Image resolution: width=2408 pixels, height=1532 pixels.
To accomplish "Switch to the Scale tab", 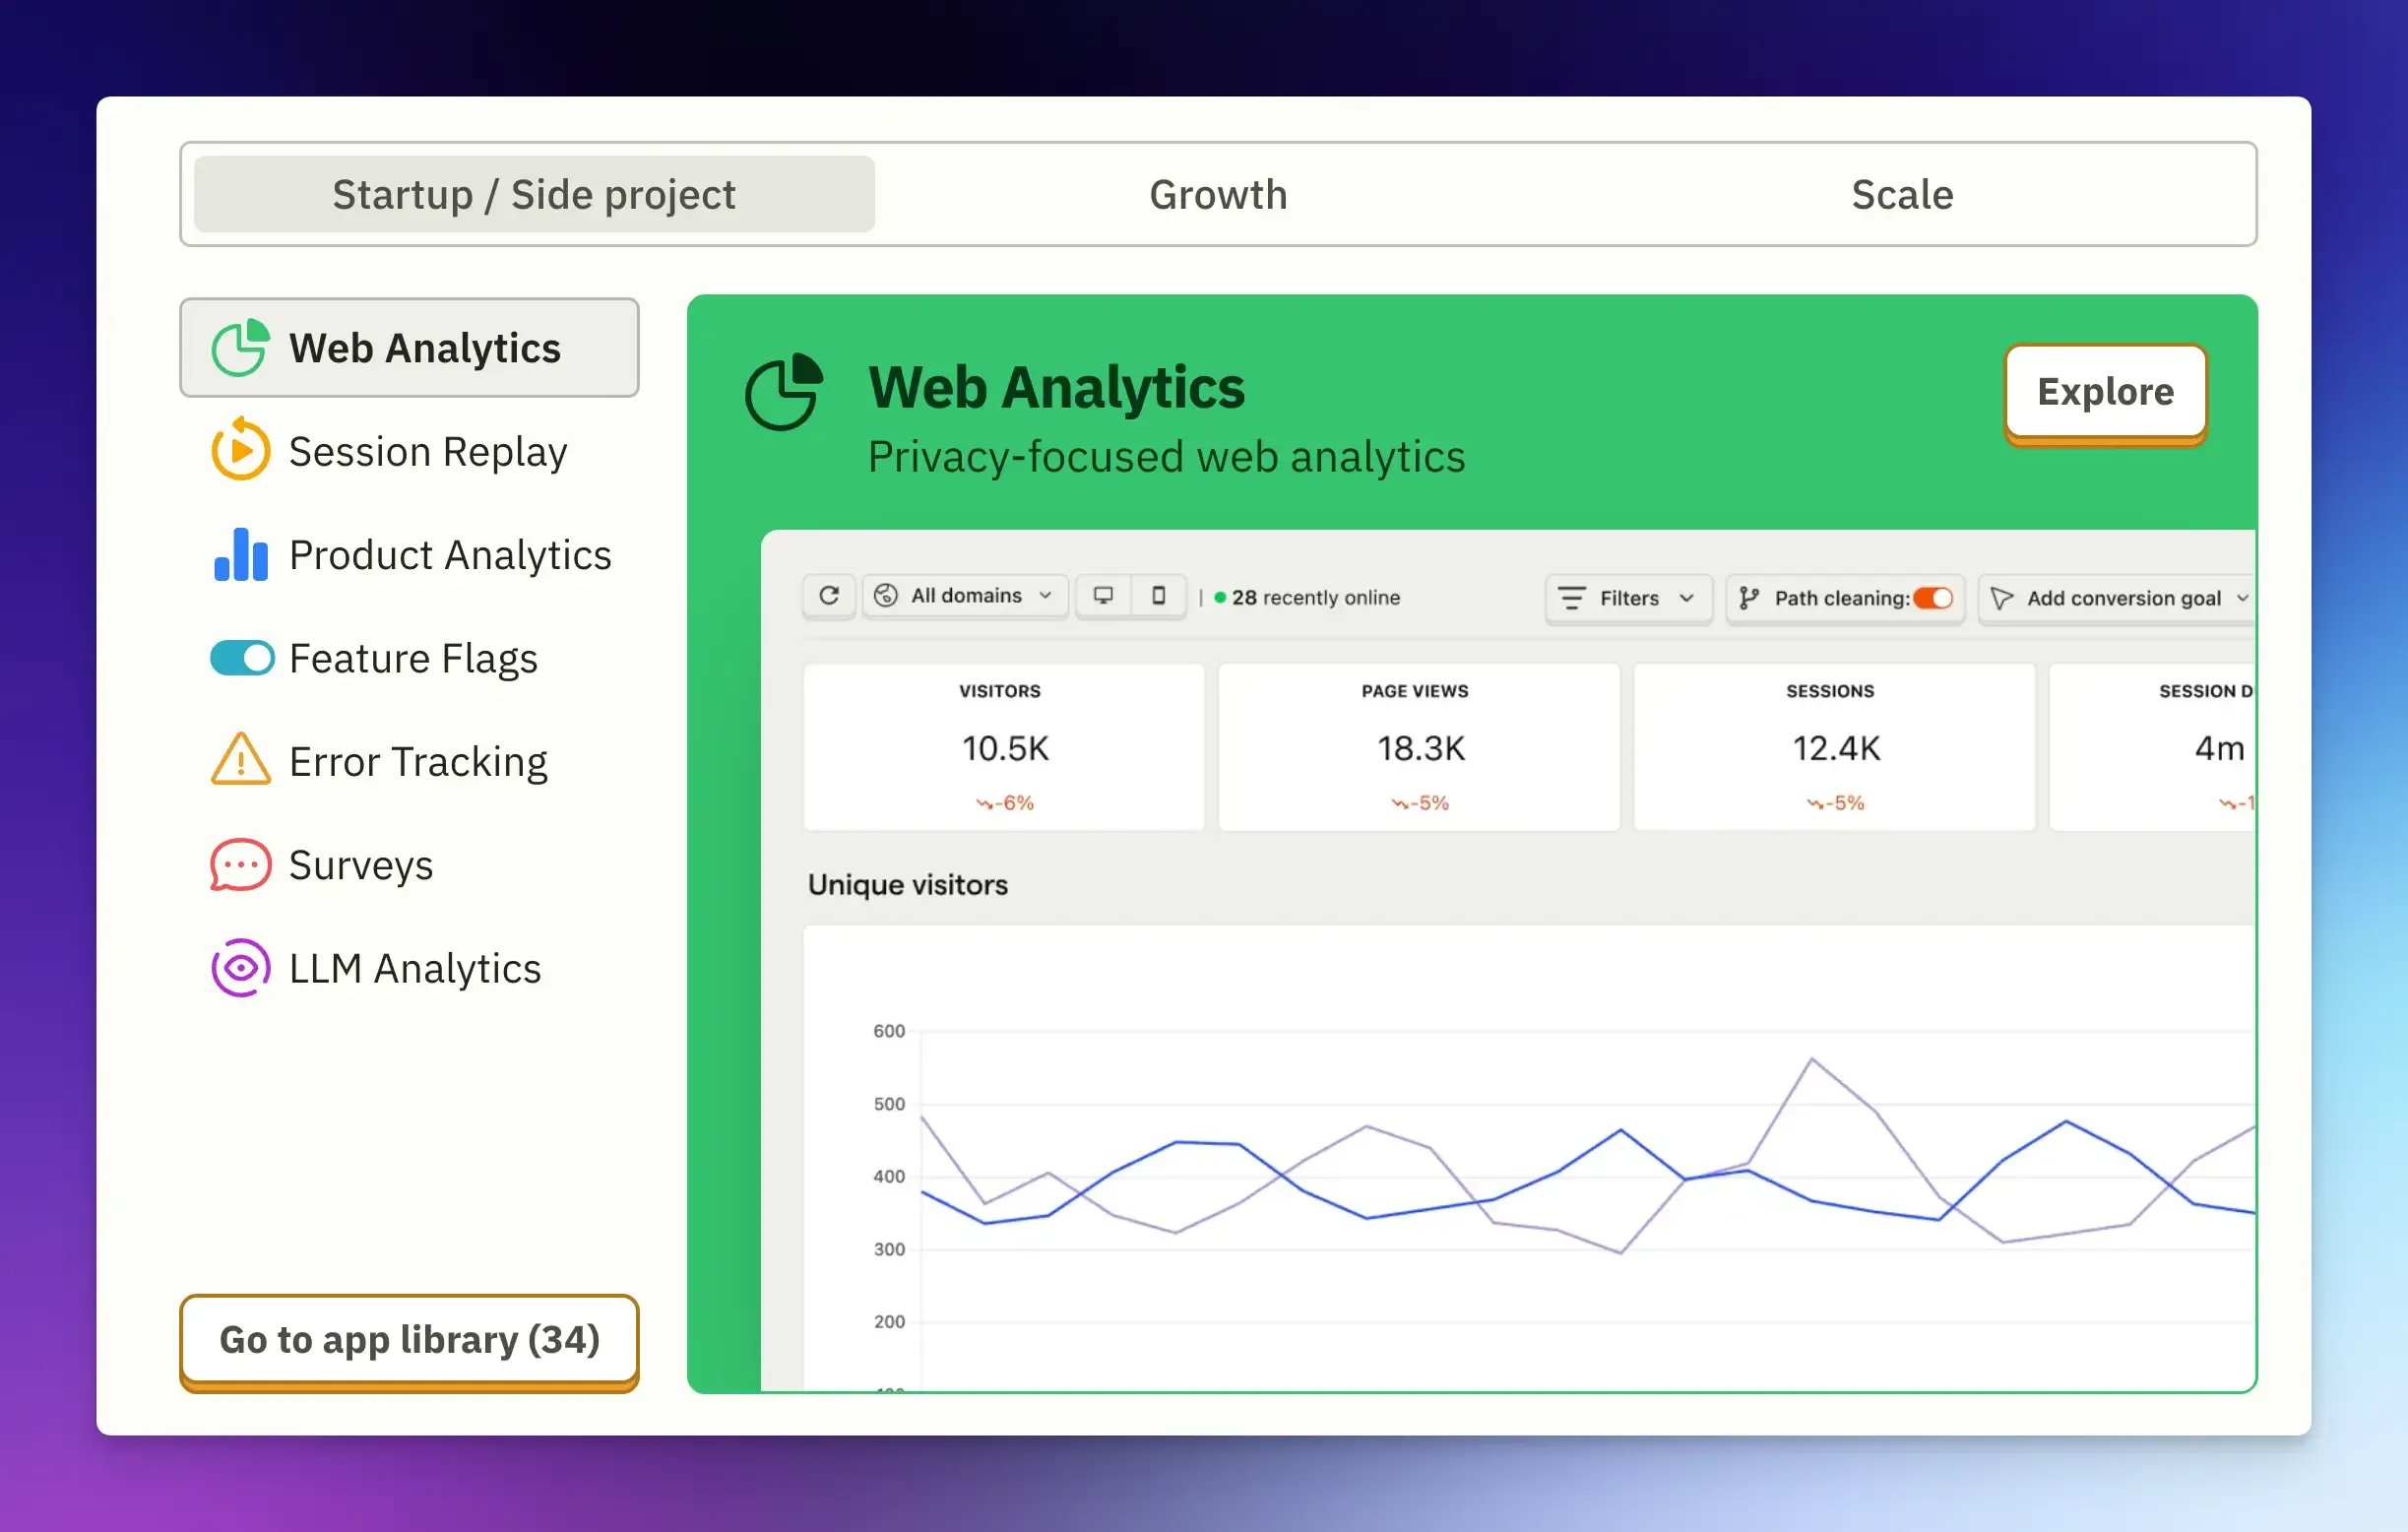I will pyautogui.click(x=1901, y=194).
